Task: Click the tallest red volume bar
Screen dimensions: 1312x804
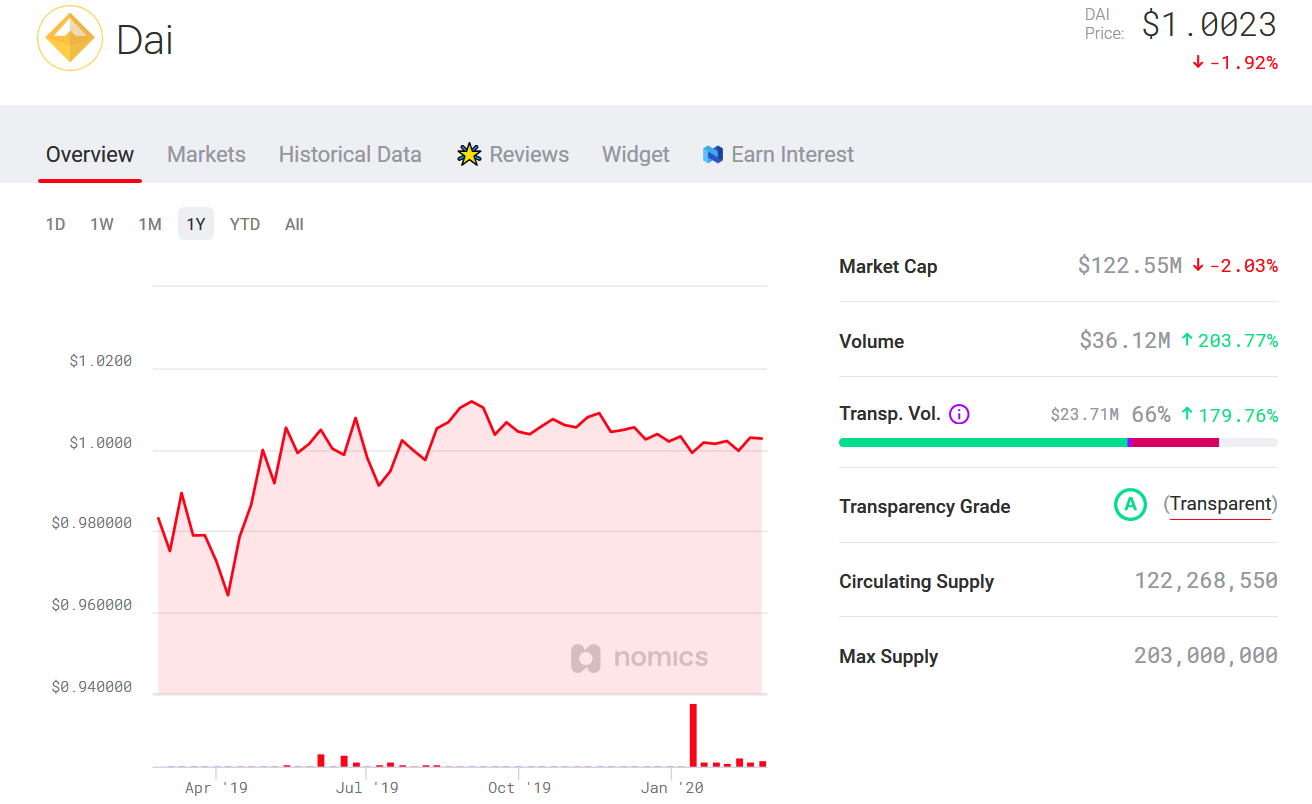Action: (693, 735)
